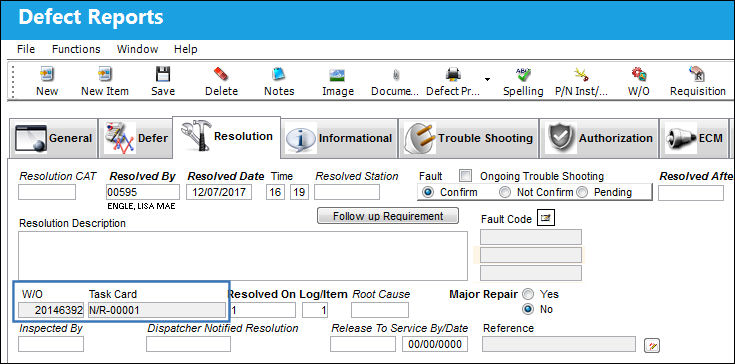Click the Time minute field showing 19

pyautogui.click(x=299, y=192)
